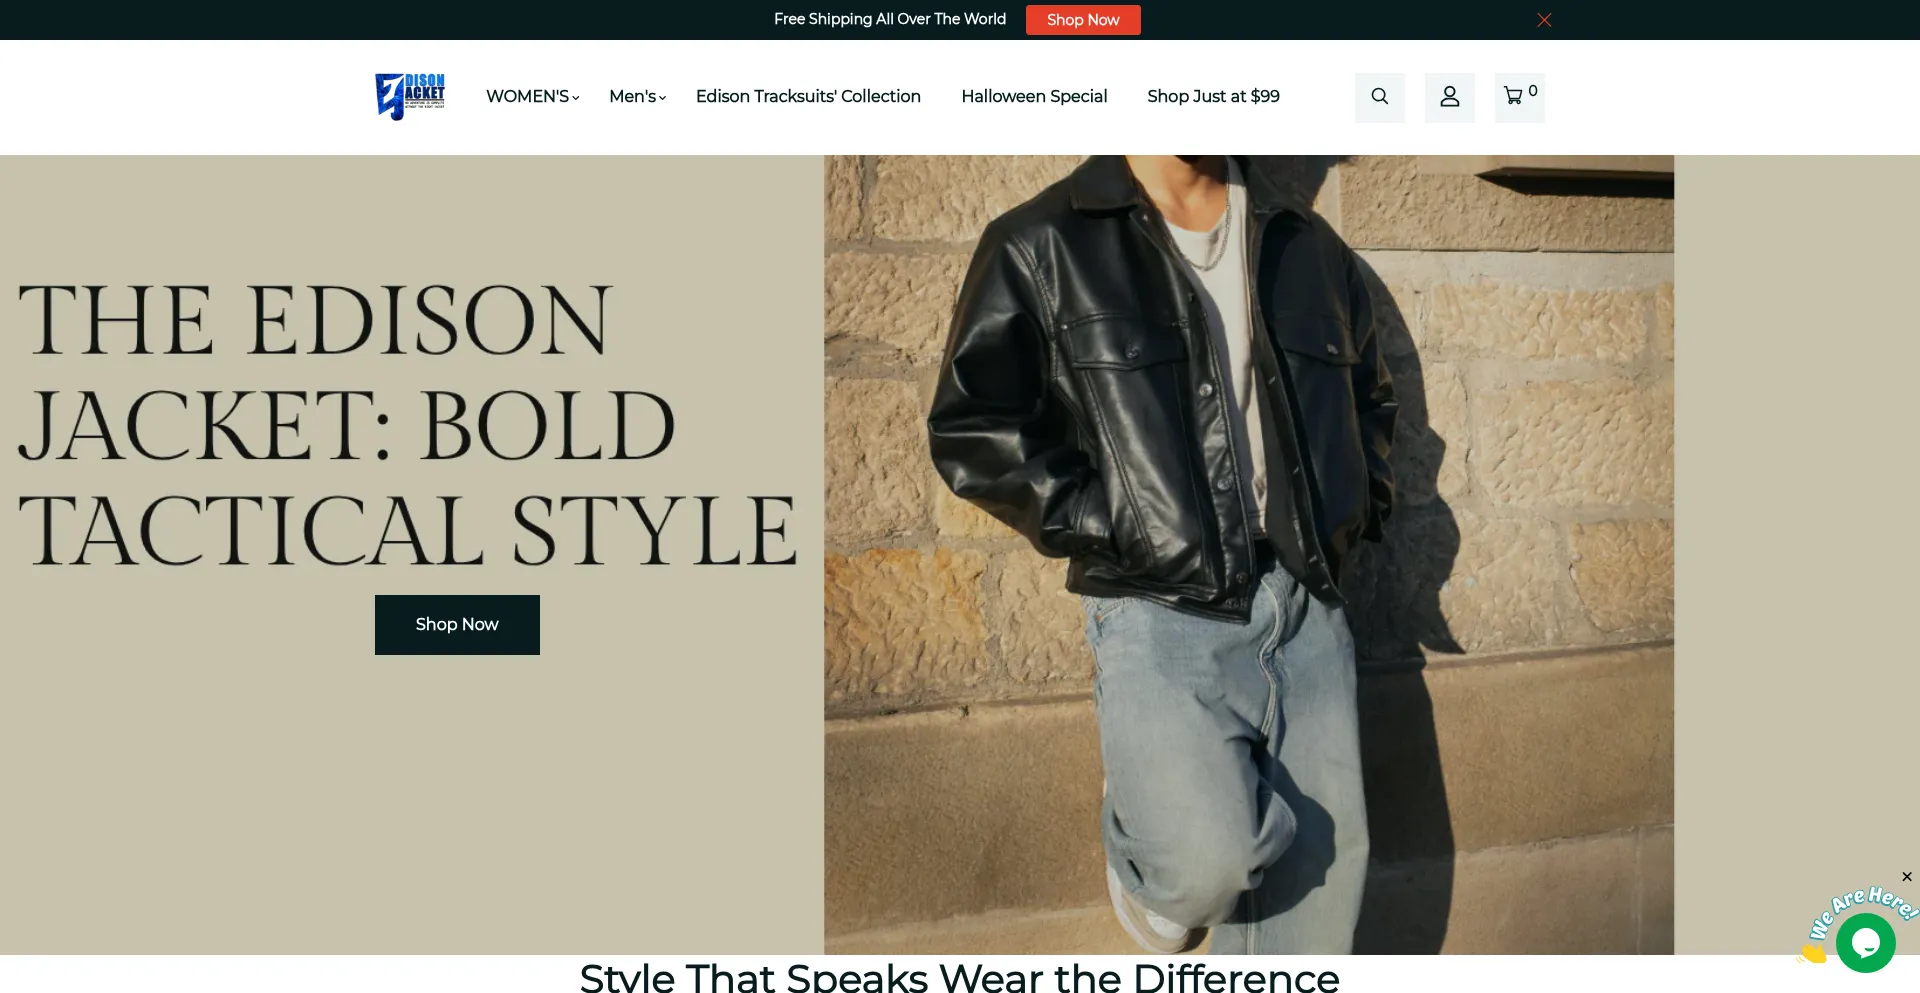Screen dimensions: 1920x993
Task: Open Edison Tracksuits' Collection menu item
Action: [x=808, y=97]
